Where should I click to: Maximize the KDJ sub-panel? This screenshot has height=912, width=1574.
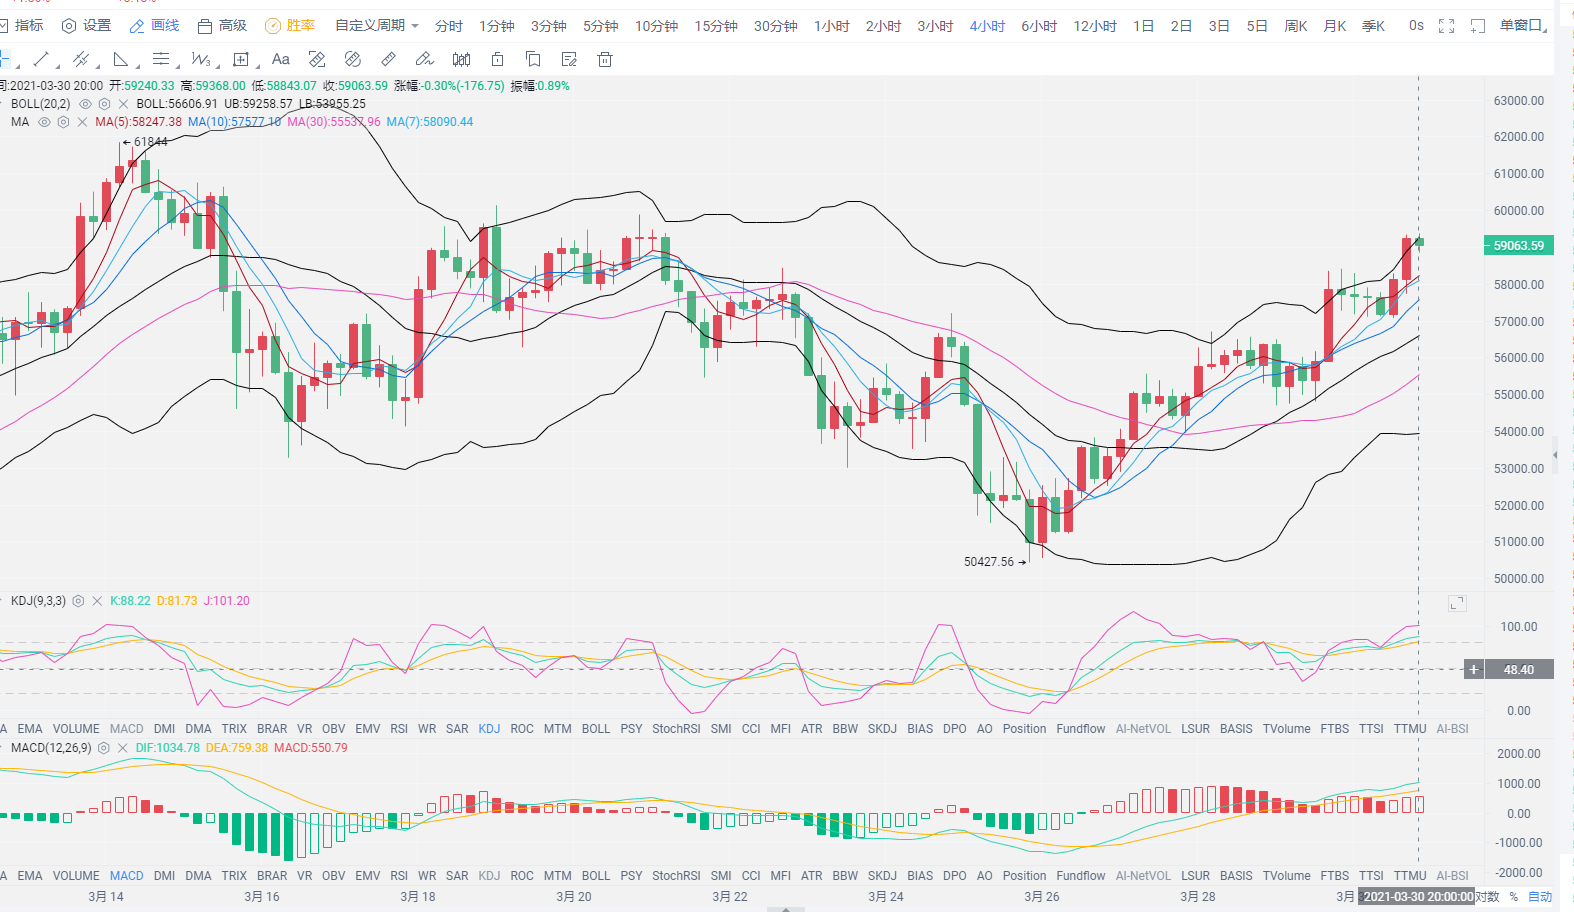(x=1457, y=603)
